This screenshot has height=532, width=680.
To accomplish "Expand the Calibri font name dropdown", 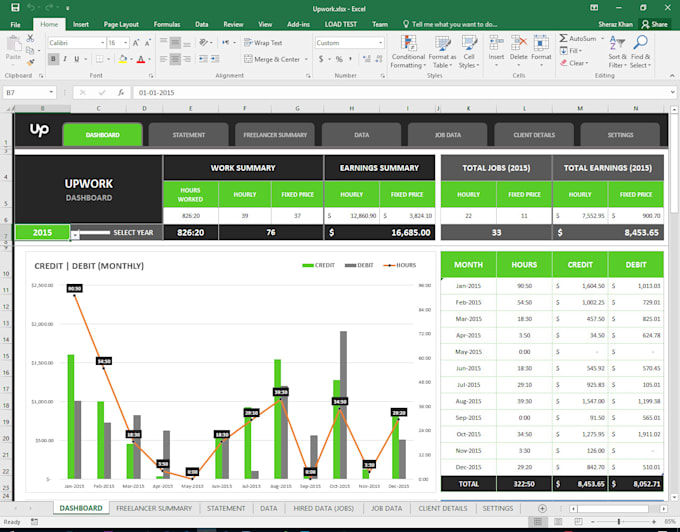I will [103, 43].
